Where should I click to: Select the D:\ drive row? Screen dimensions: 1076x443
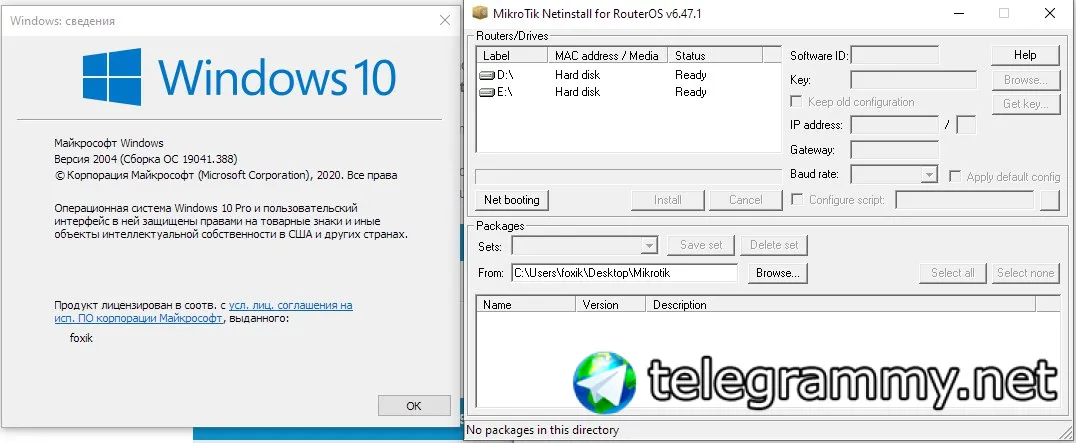tap(628, 75)
